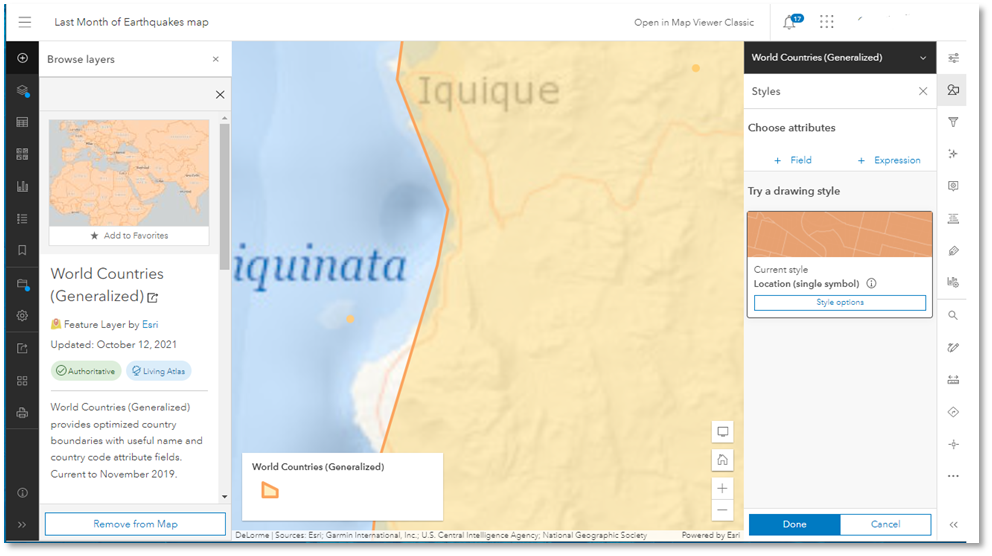
Task: Click the World Countries layer thumbnail
Action: point(129,173)
